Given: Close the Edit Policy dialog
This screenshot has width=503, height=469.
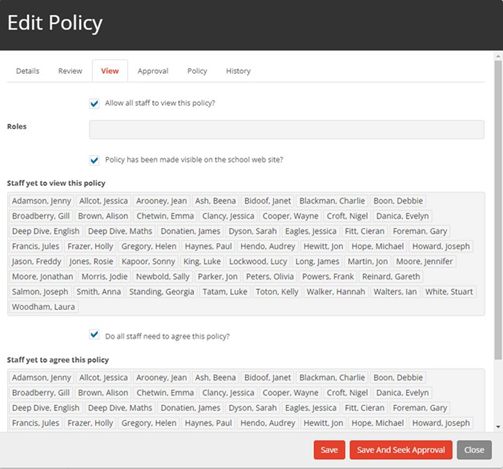Looking at the screenshot, I should (x=474, y=450).
